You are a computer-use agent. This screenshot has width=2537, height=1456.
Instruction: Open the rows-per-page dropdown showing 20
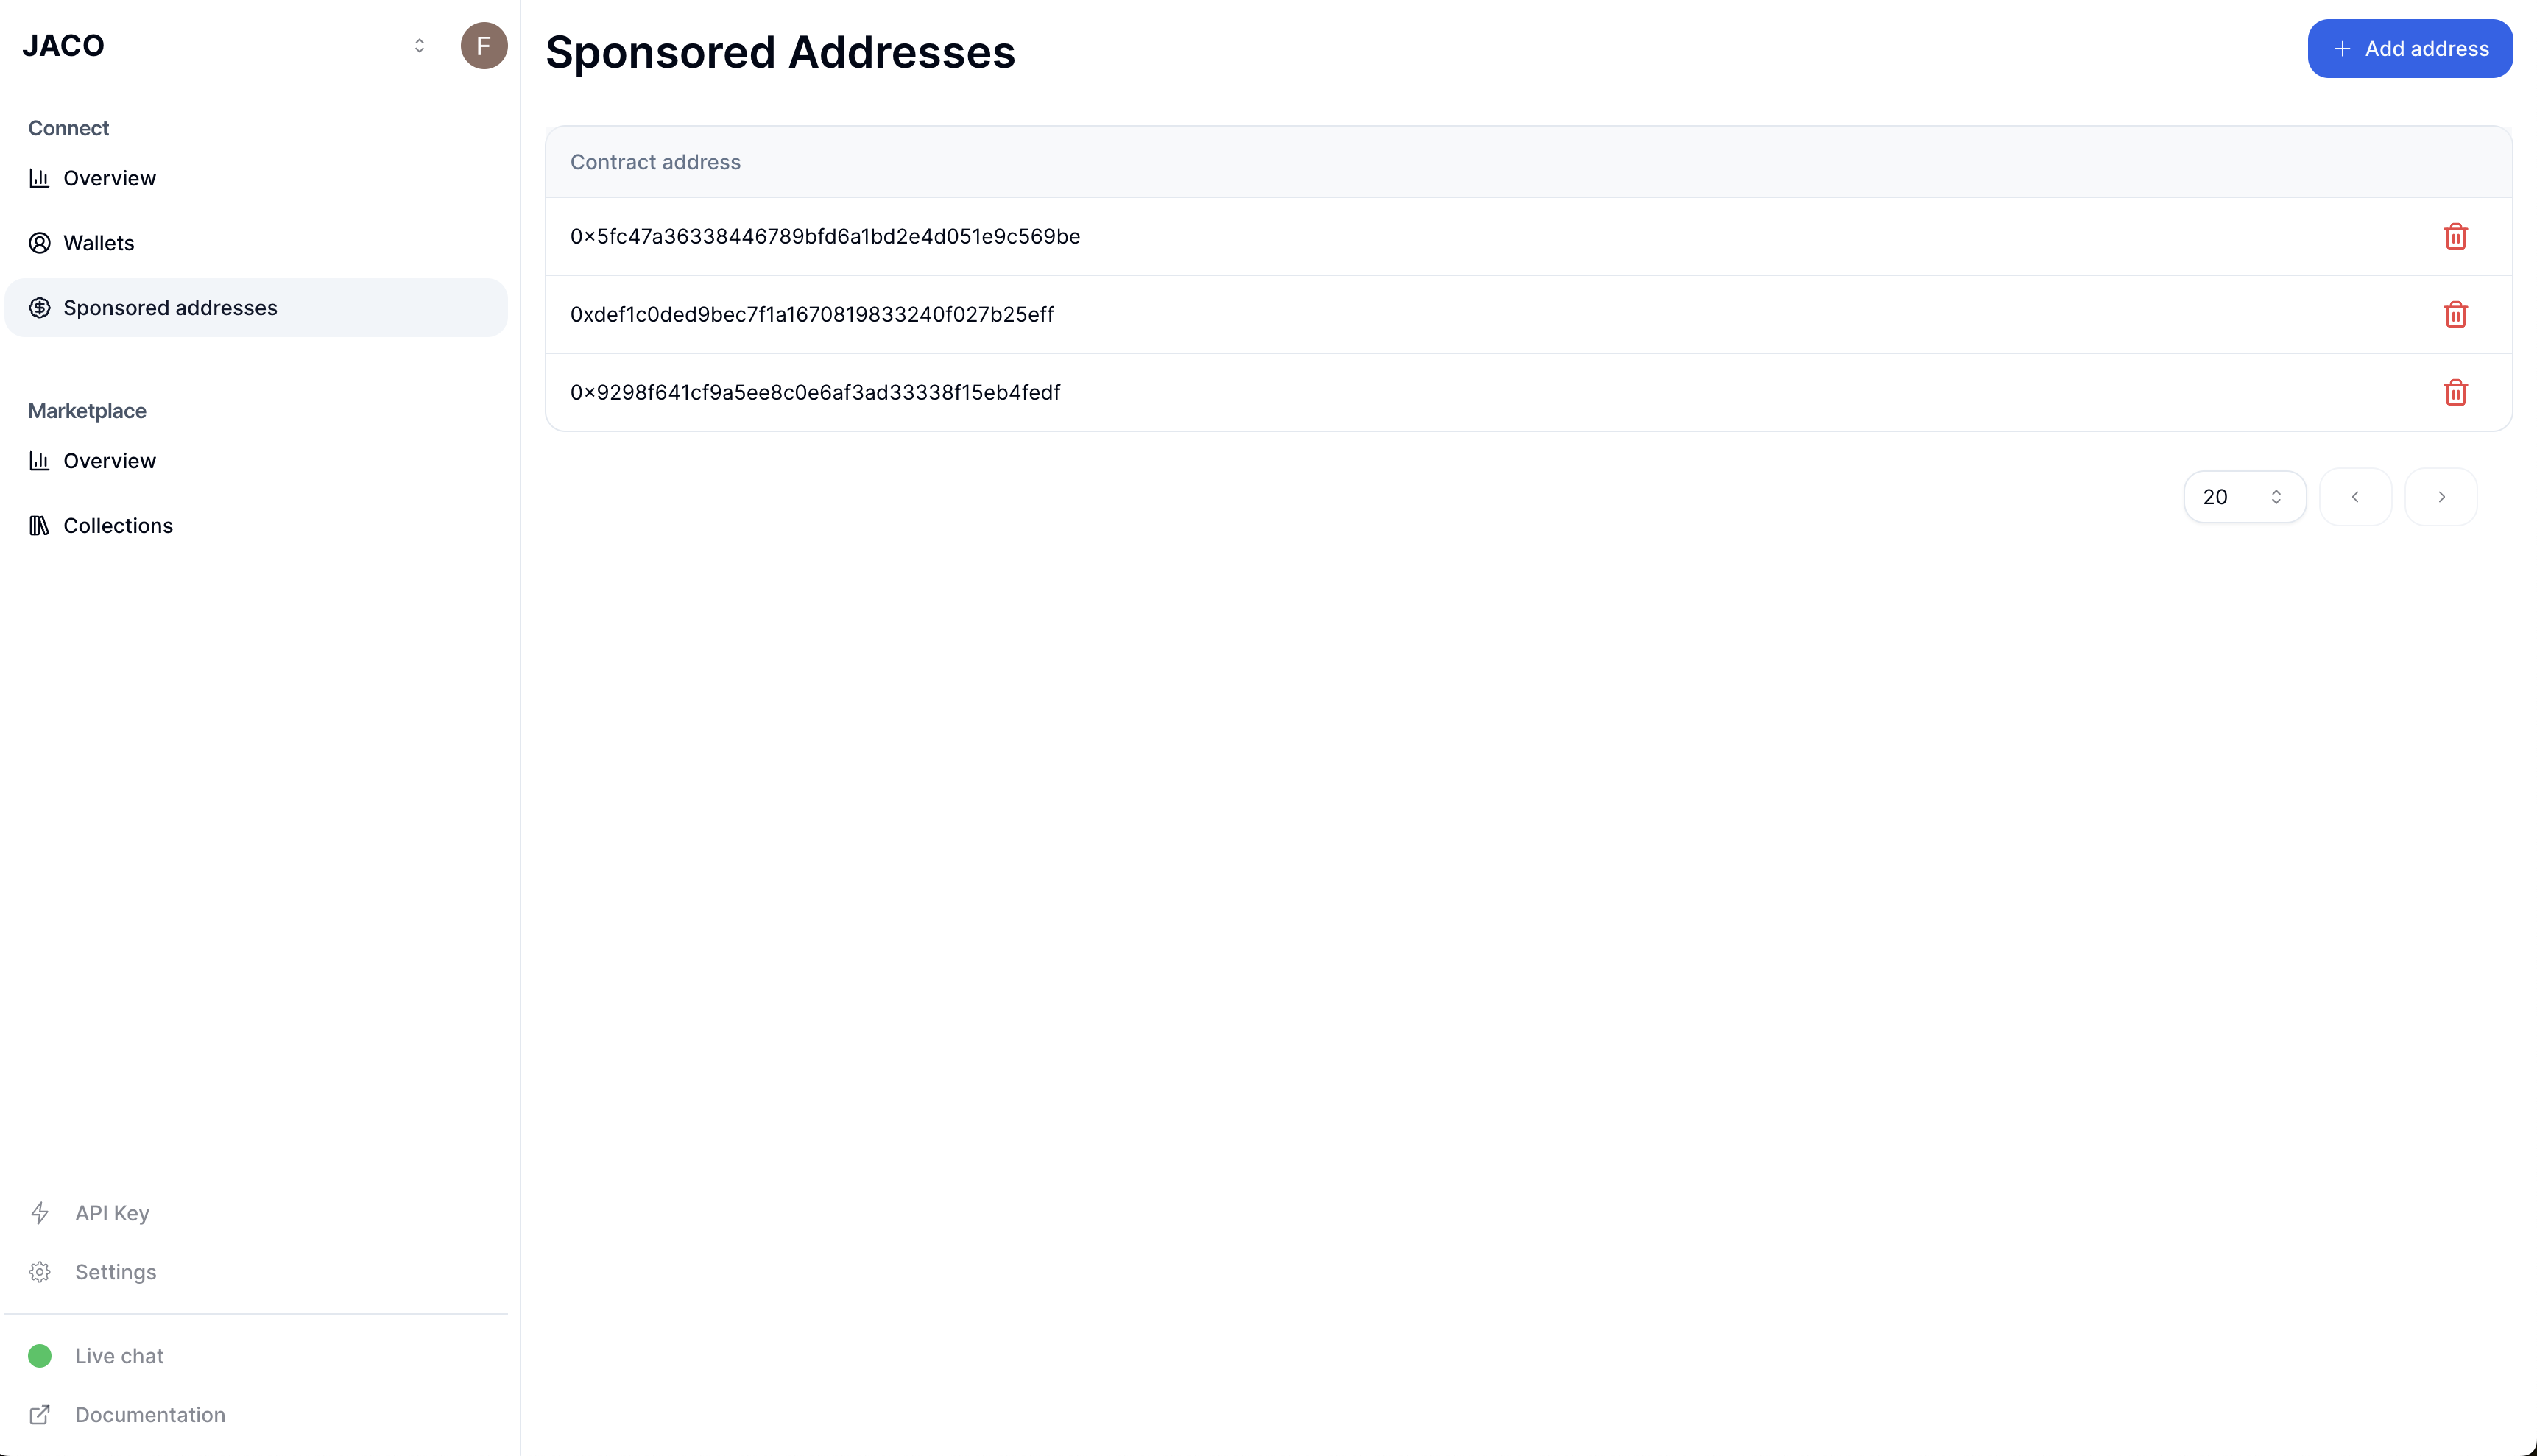[2244, 497]
